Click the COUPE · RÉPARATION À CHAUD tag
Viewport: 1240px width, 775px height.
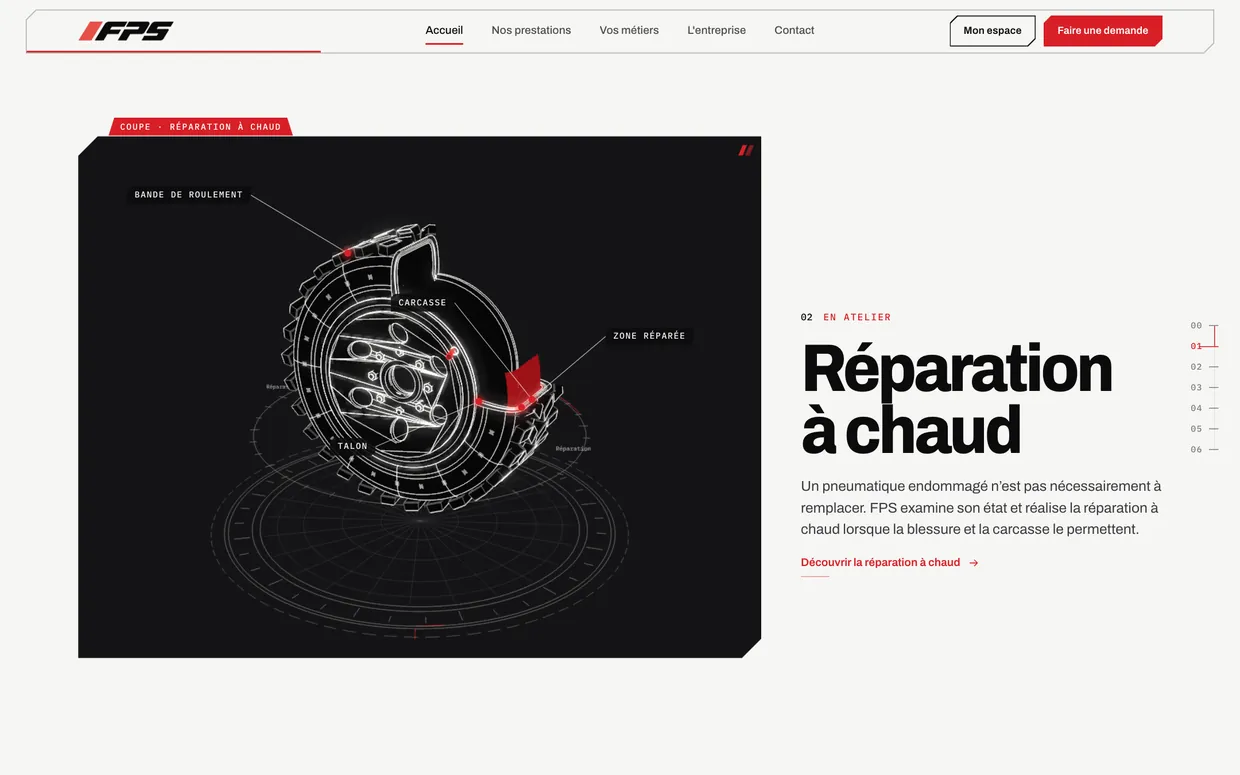click(200, 127)
